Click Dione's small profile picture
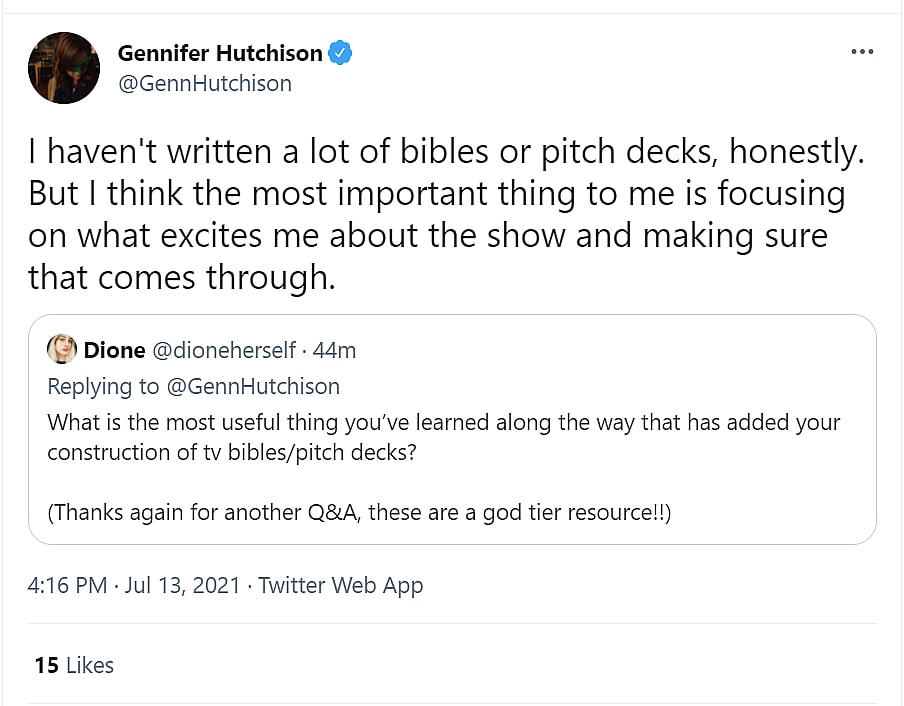 (x=62, y=350)
